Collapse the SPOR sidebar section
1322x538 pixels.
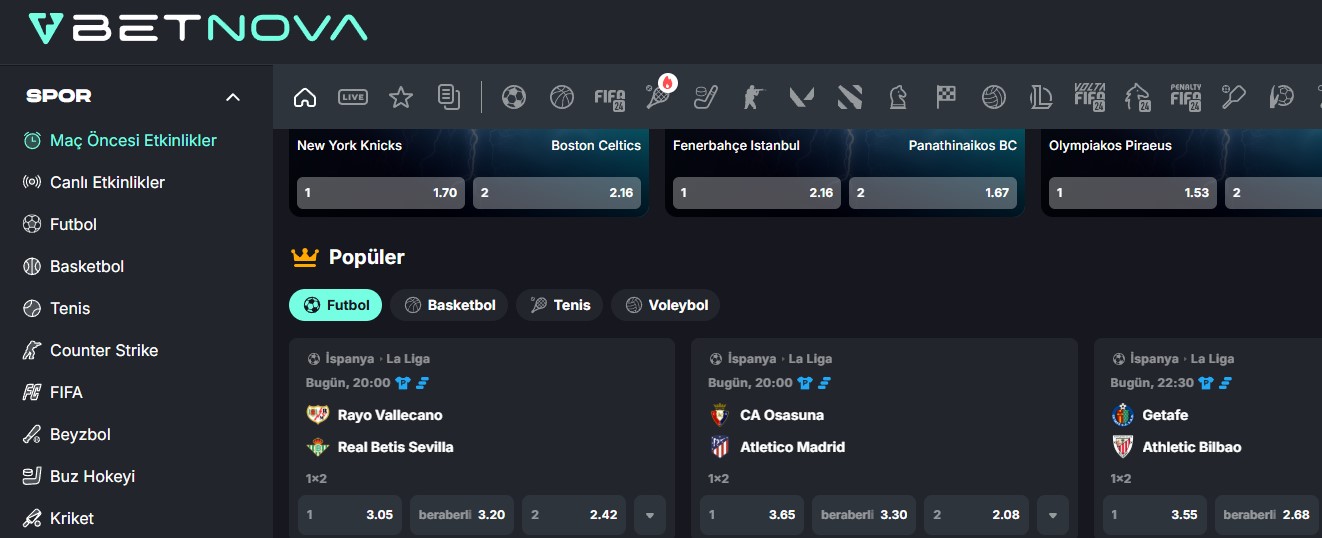(233, 97)
